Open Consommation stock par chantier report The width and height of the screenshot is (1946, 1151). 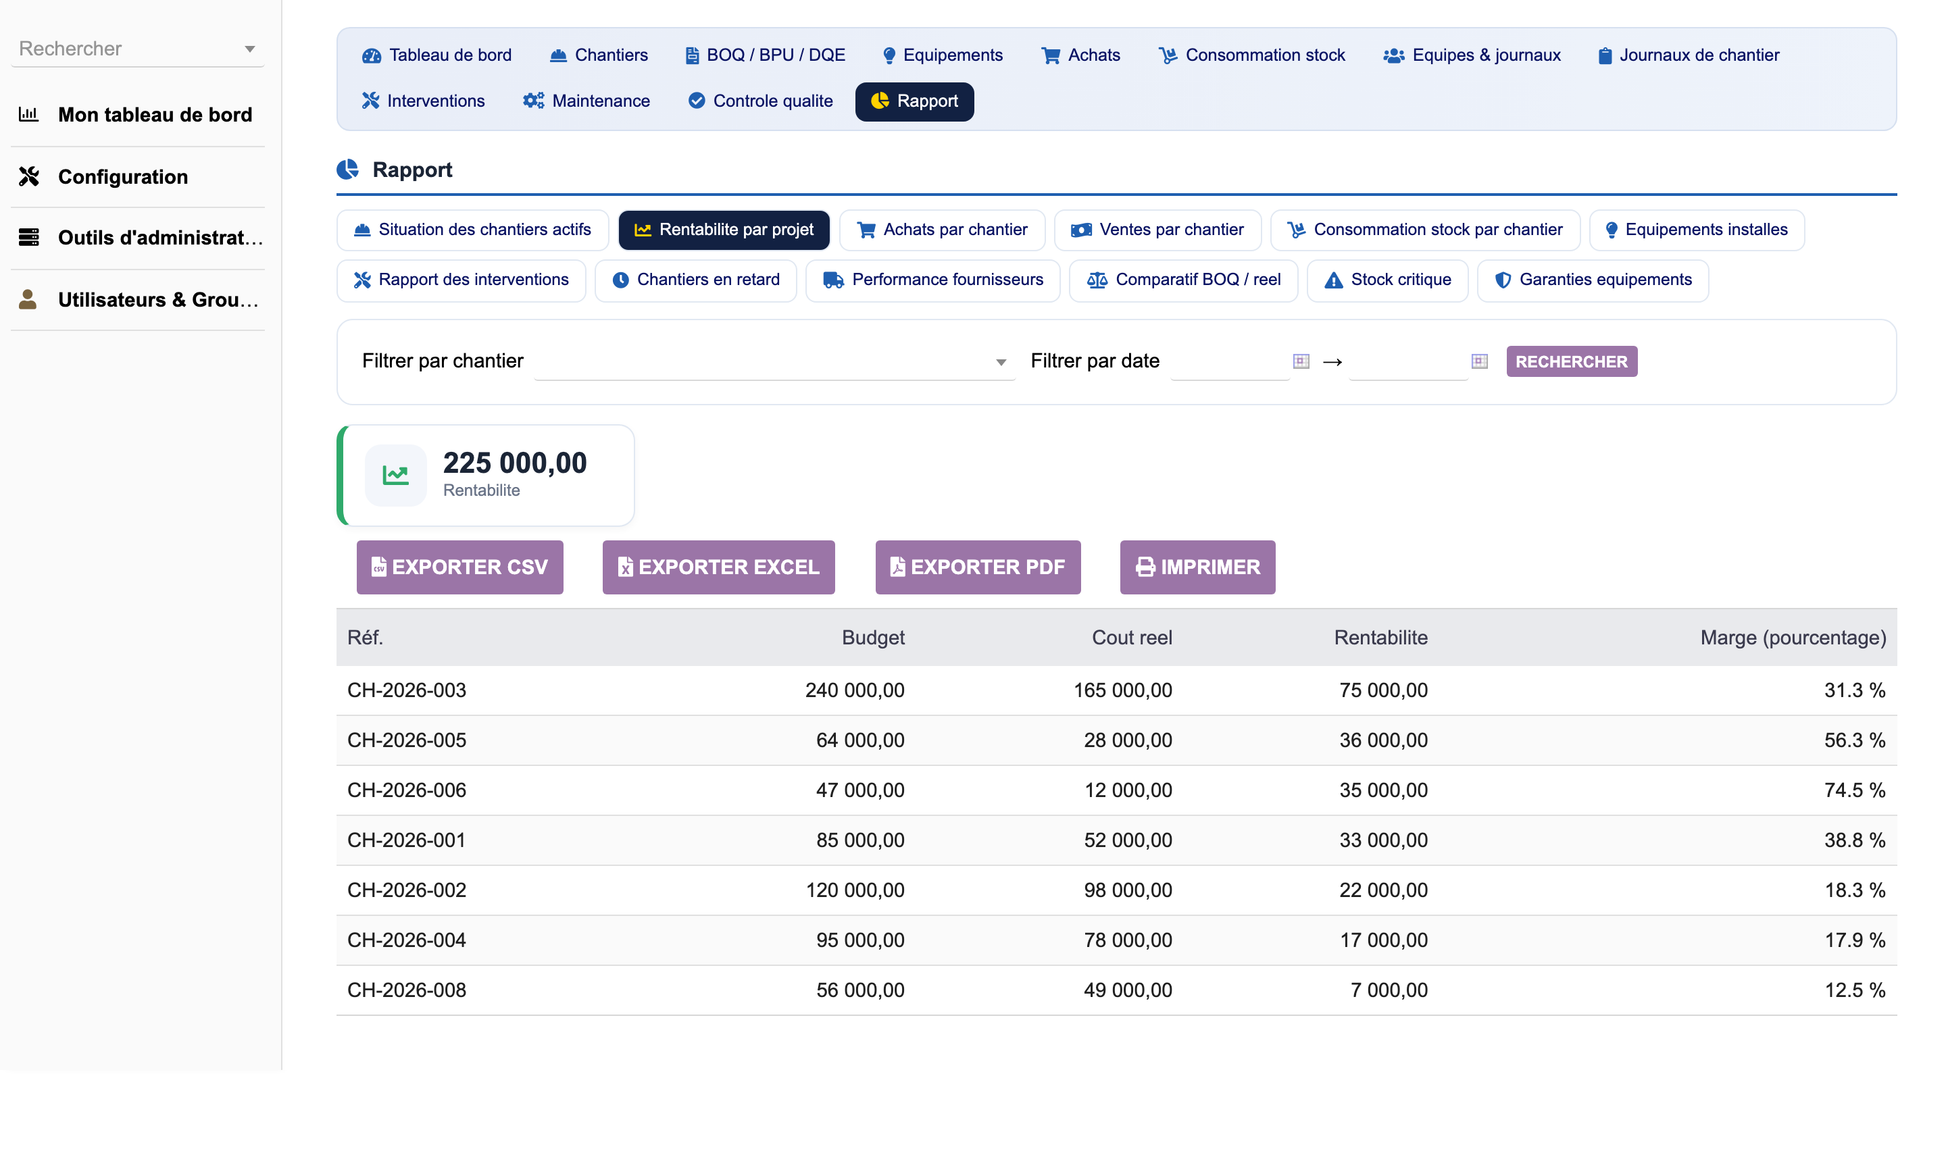pyautogui.click(x=1425, y=230)
